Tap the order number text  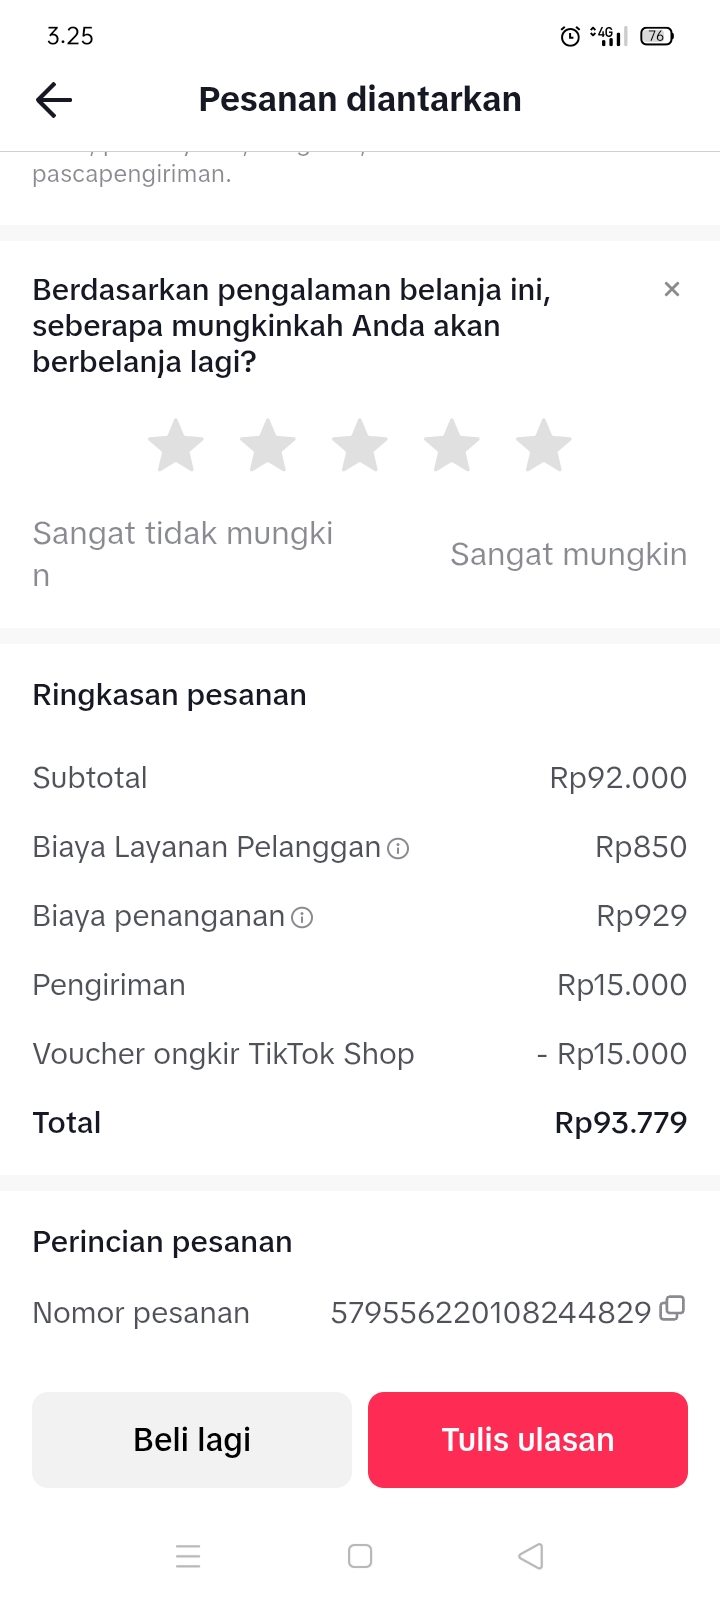(x=491, y=1313)
